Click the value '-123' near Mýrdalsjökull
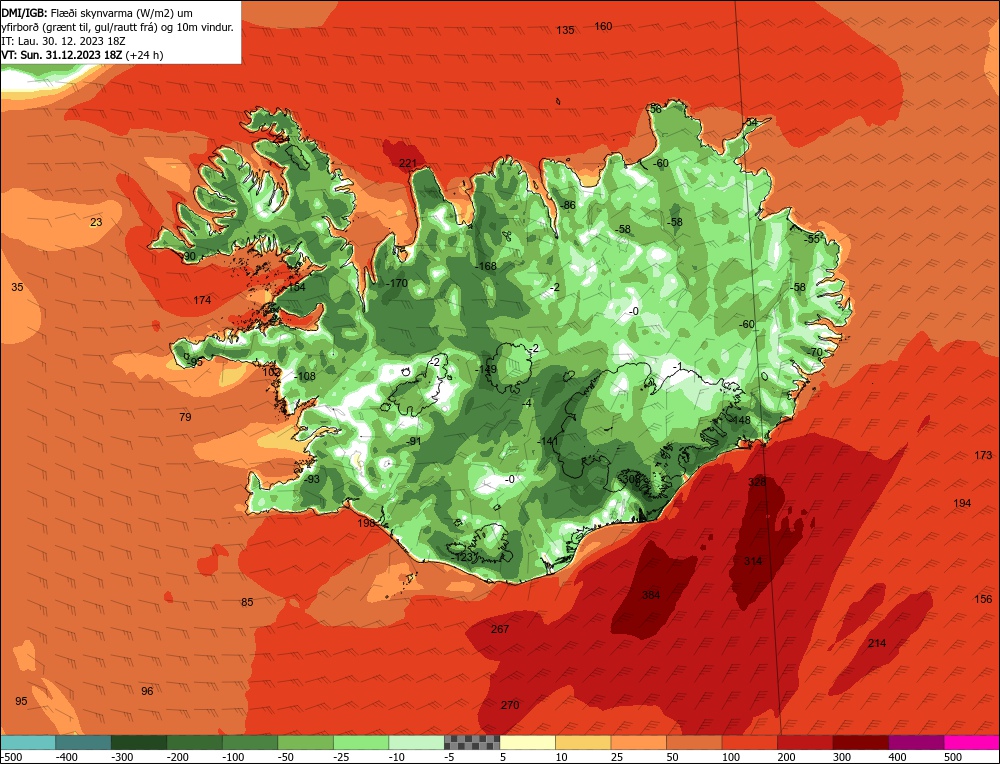This screenshot has height=764, width=1000. point(462,557)
